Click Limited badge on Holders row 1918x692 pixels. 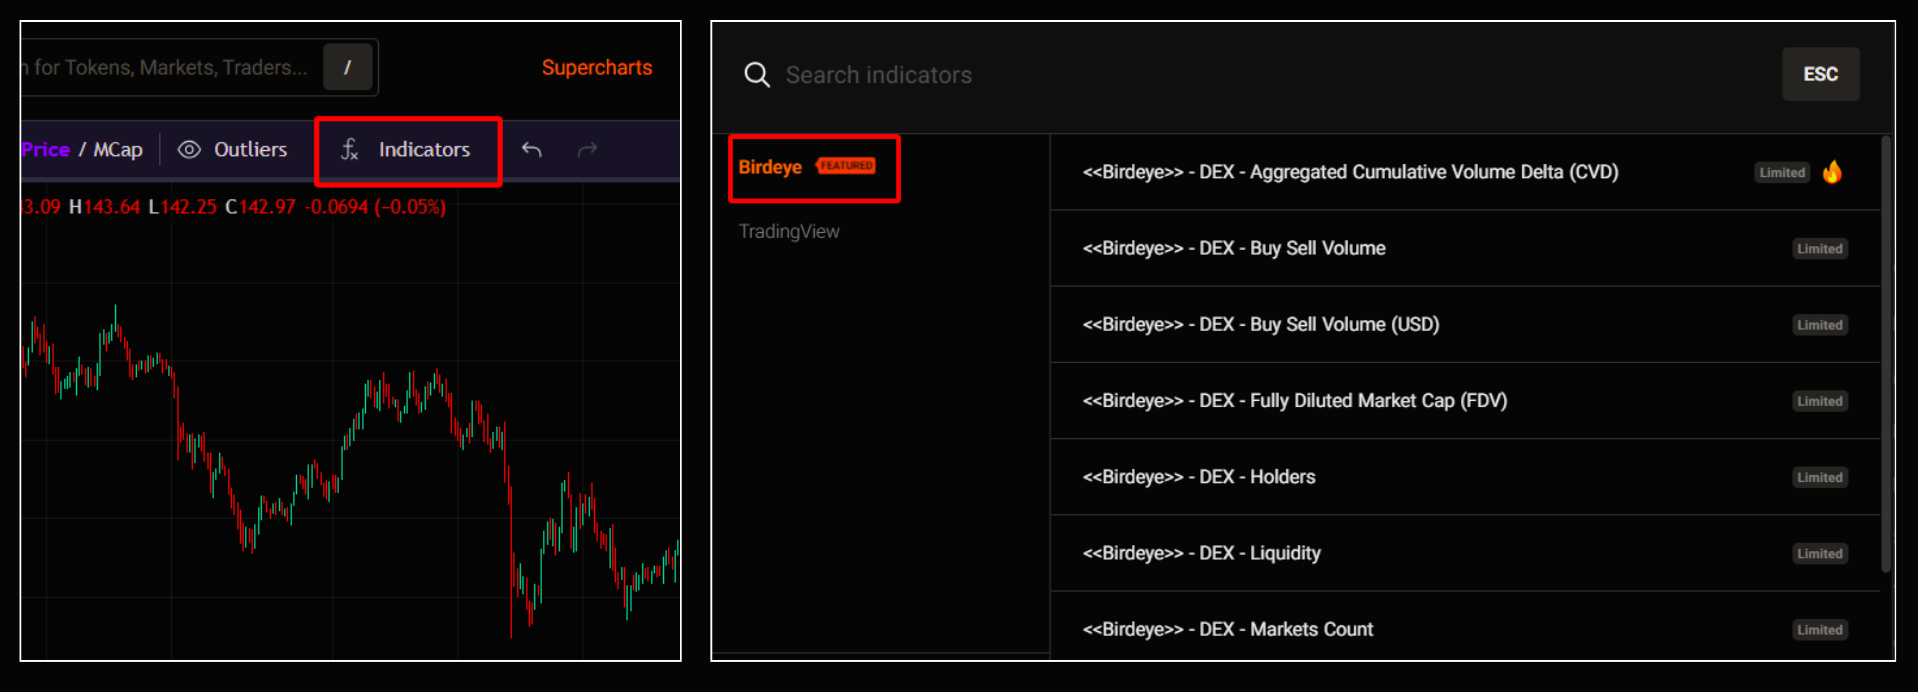tap(1819, 477)
